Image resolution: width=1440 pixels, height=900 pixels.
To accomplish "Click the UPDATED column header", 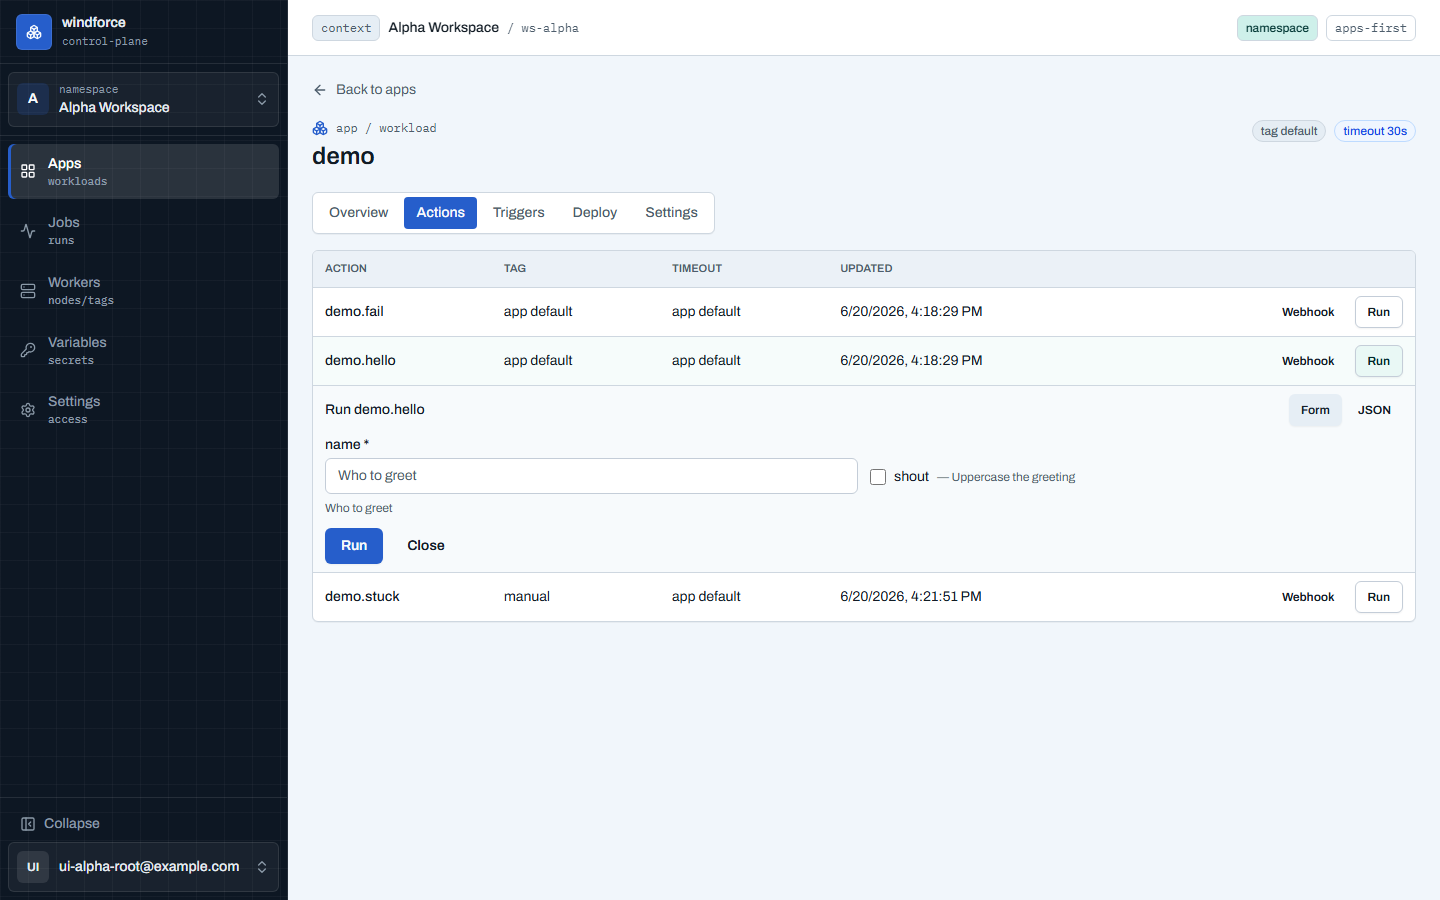I will click(x=866, y=269).
